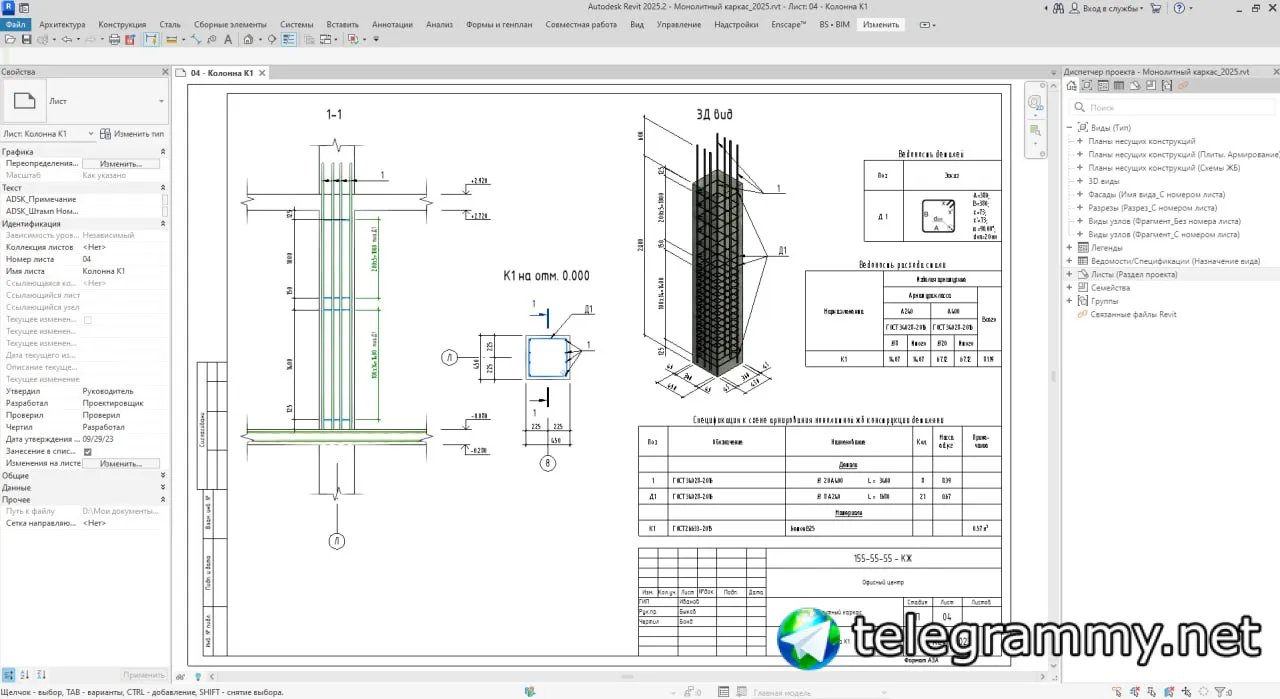Image resolution: width=1280 pixels, height=699 pixels.
Task: Click the Legends filter icon in Project Browser toolbar
Action: pyautogui.click(x=1103, y=86)
